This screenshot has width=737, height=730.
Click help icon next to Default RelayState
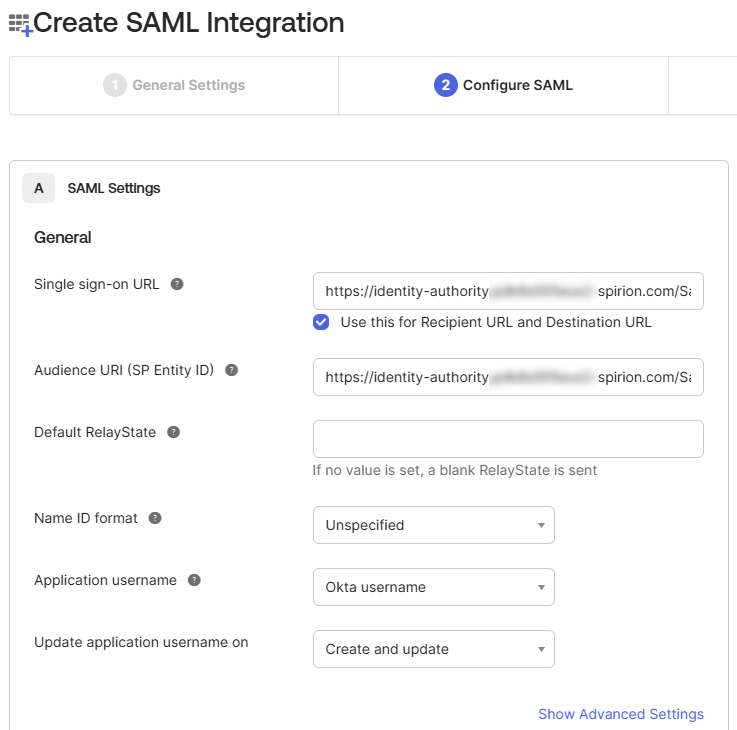(173, 432)
